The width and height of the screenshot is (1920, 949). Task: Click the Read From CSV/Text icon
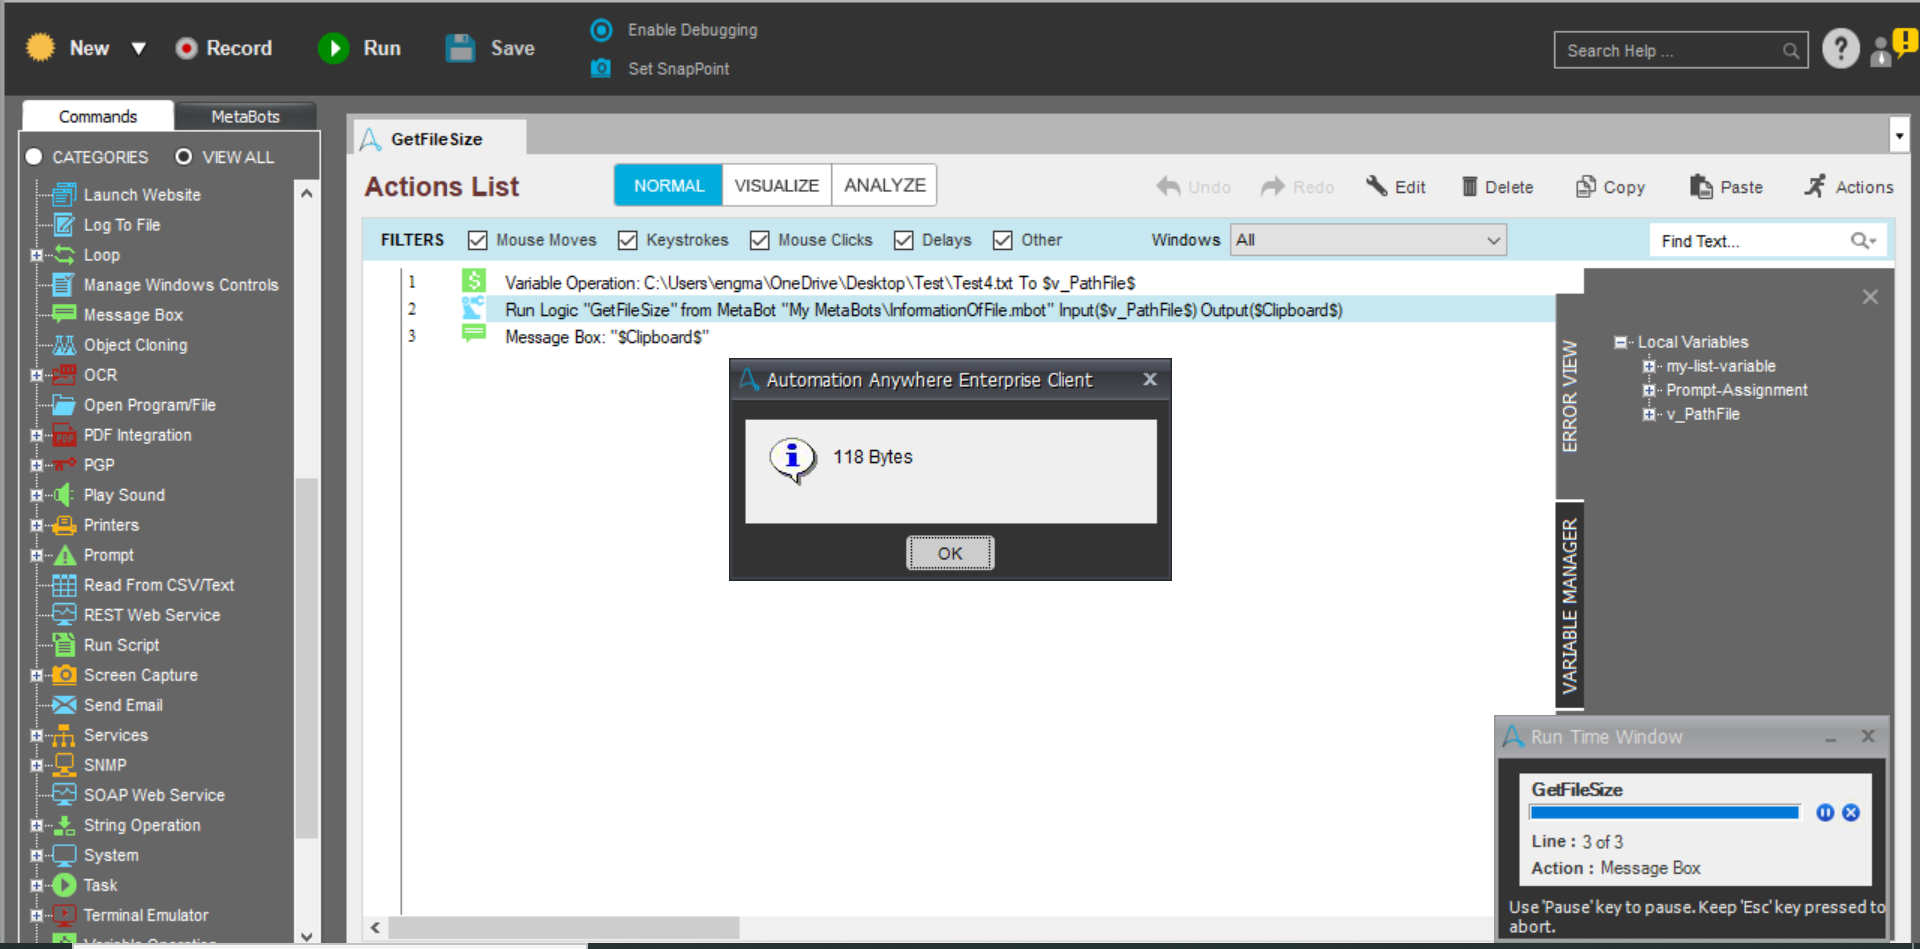(x=64, y=585)
